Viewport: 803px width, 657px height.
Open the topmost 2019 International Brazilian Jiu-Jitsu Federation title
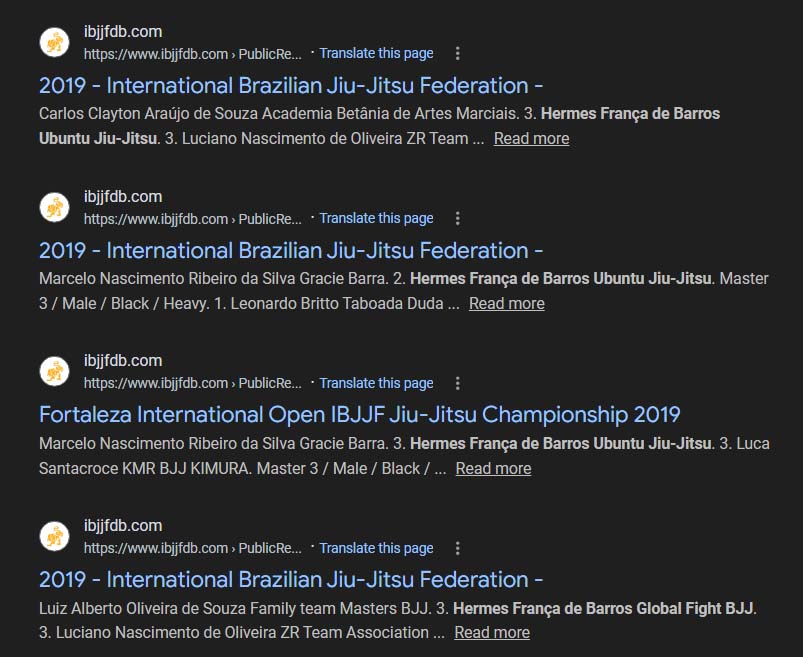(290, 86)
